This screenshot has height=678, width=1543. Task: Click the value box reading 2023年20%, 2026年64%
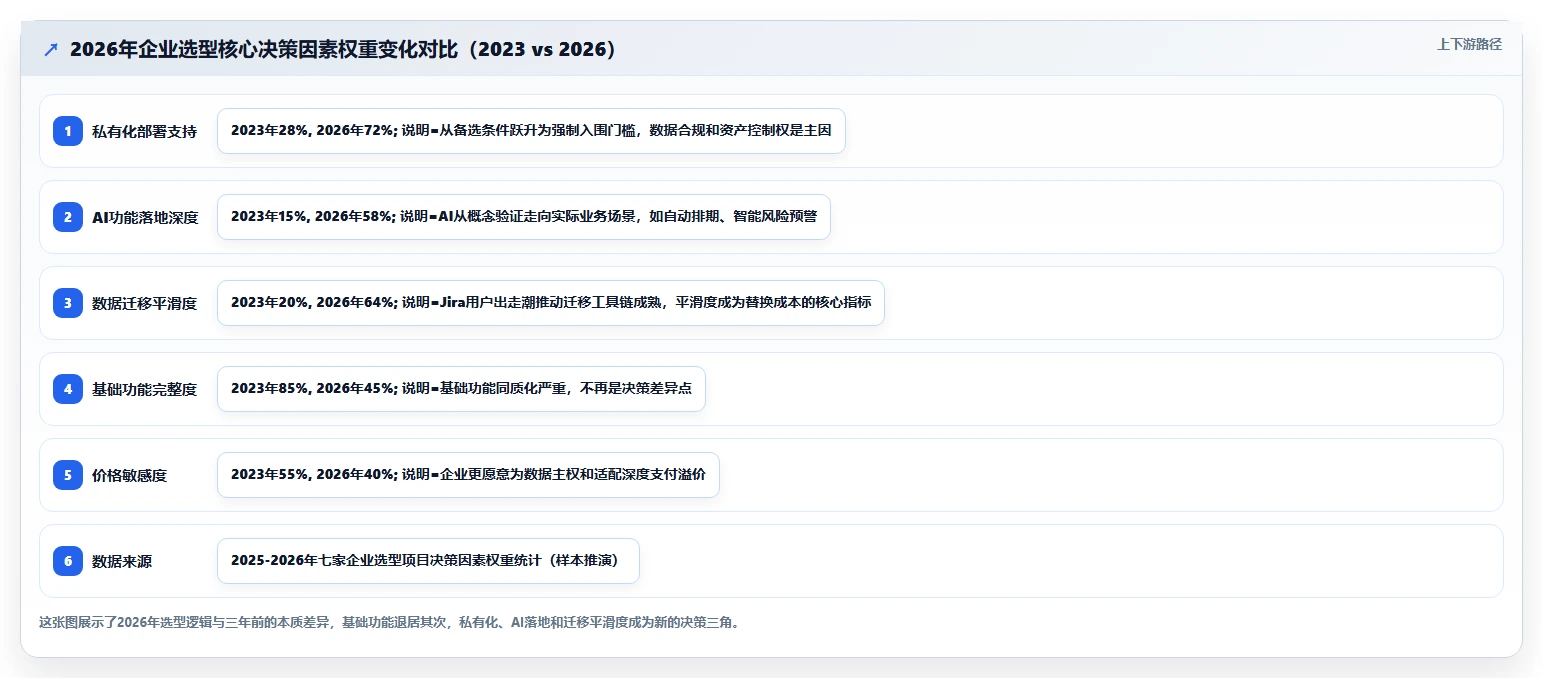[551, 303]
